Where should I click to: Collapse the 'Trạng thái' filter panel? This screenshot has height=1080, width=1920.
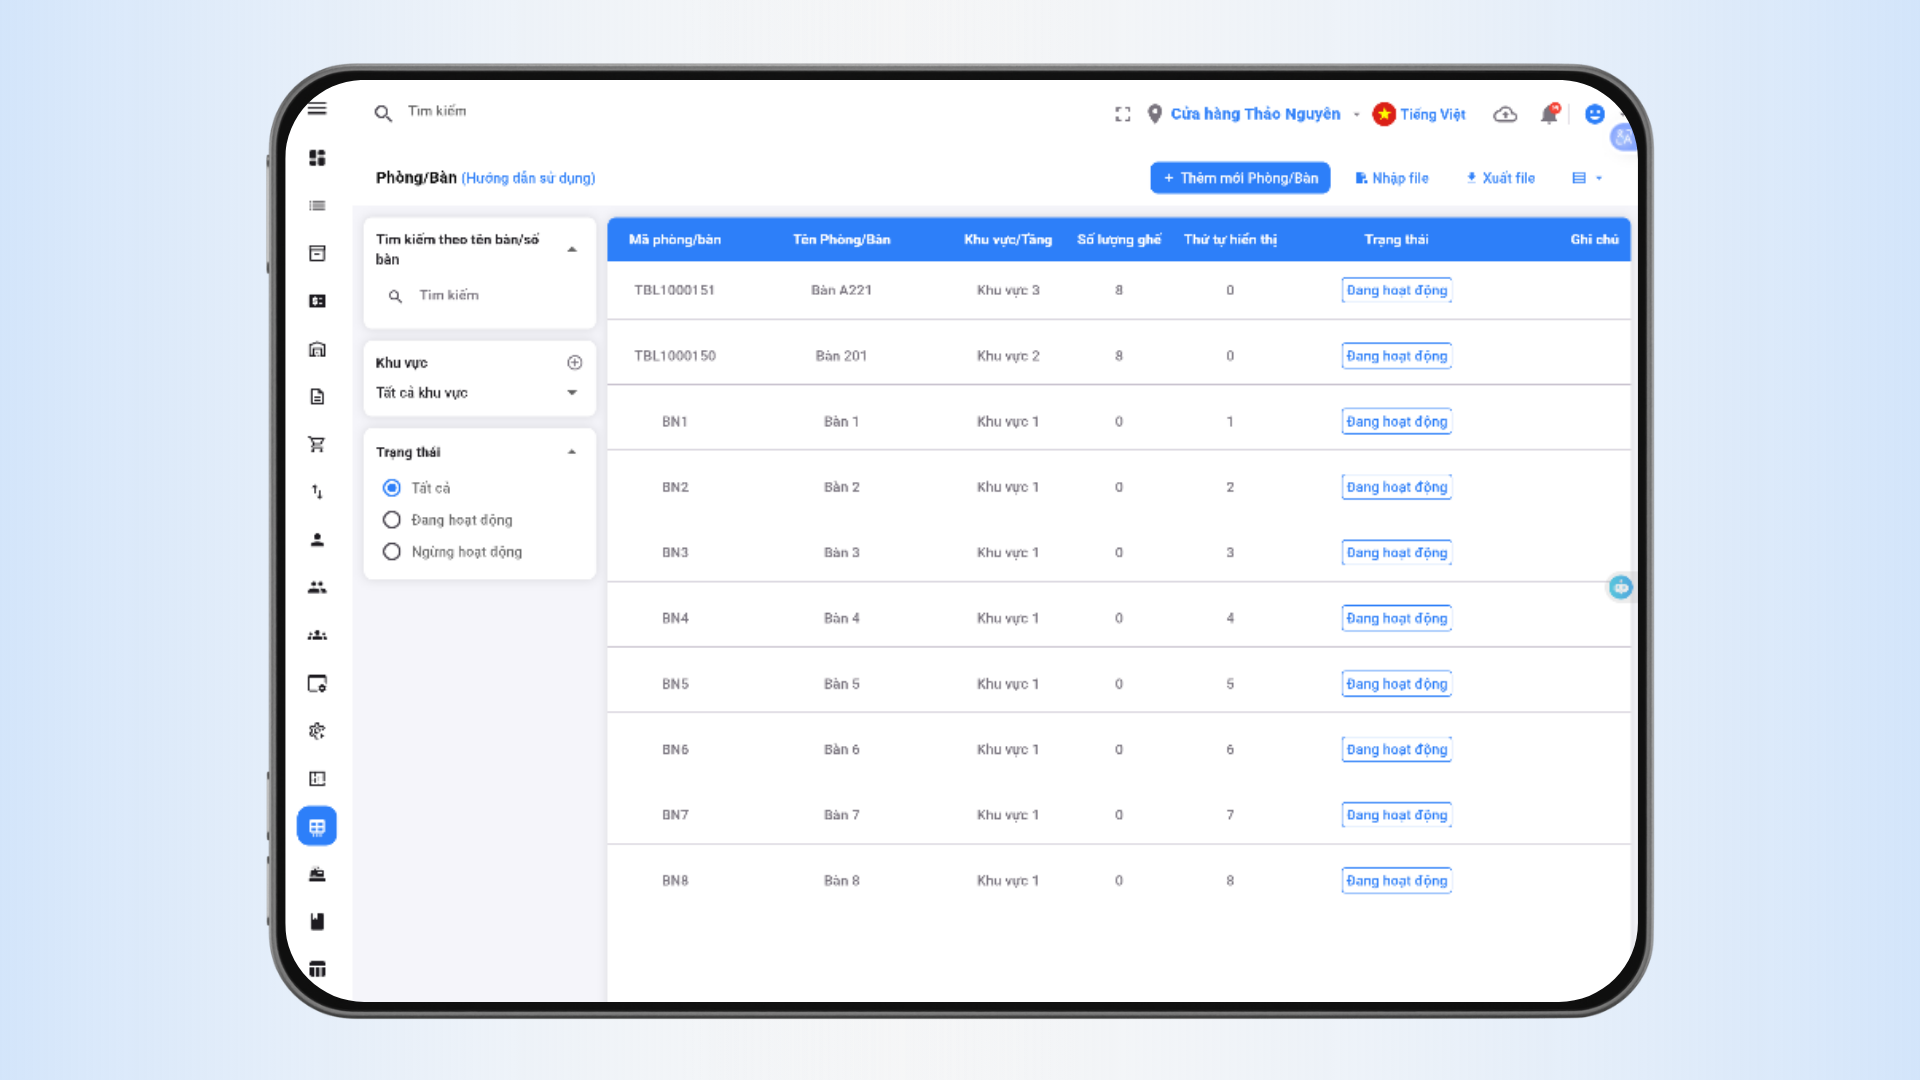point(572,452)
